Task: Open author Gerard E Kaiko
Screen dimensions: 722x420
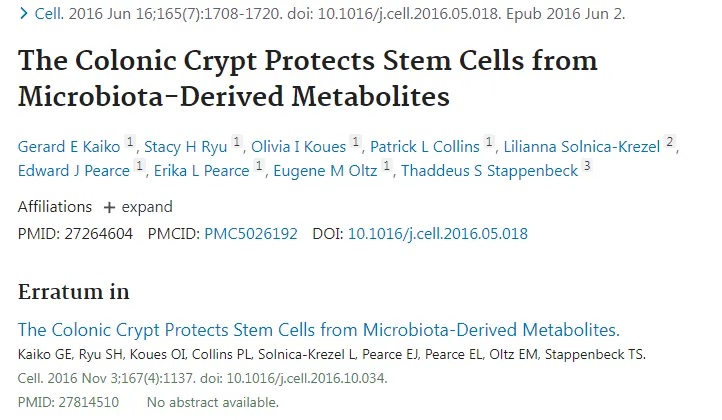Action: 69,147
